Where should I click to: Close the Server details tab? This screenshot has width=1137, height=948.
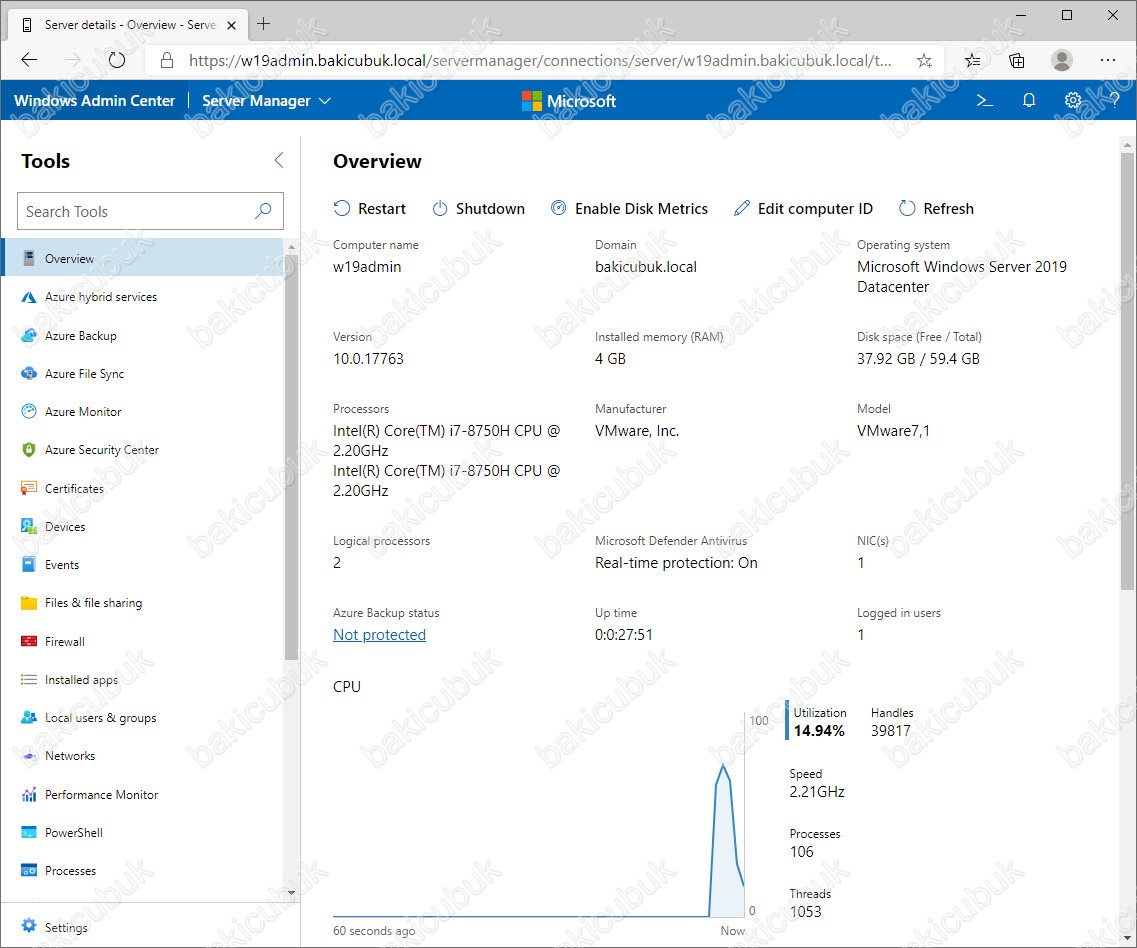pos(231,25)
